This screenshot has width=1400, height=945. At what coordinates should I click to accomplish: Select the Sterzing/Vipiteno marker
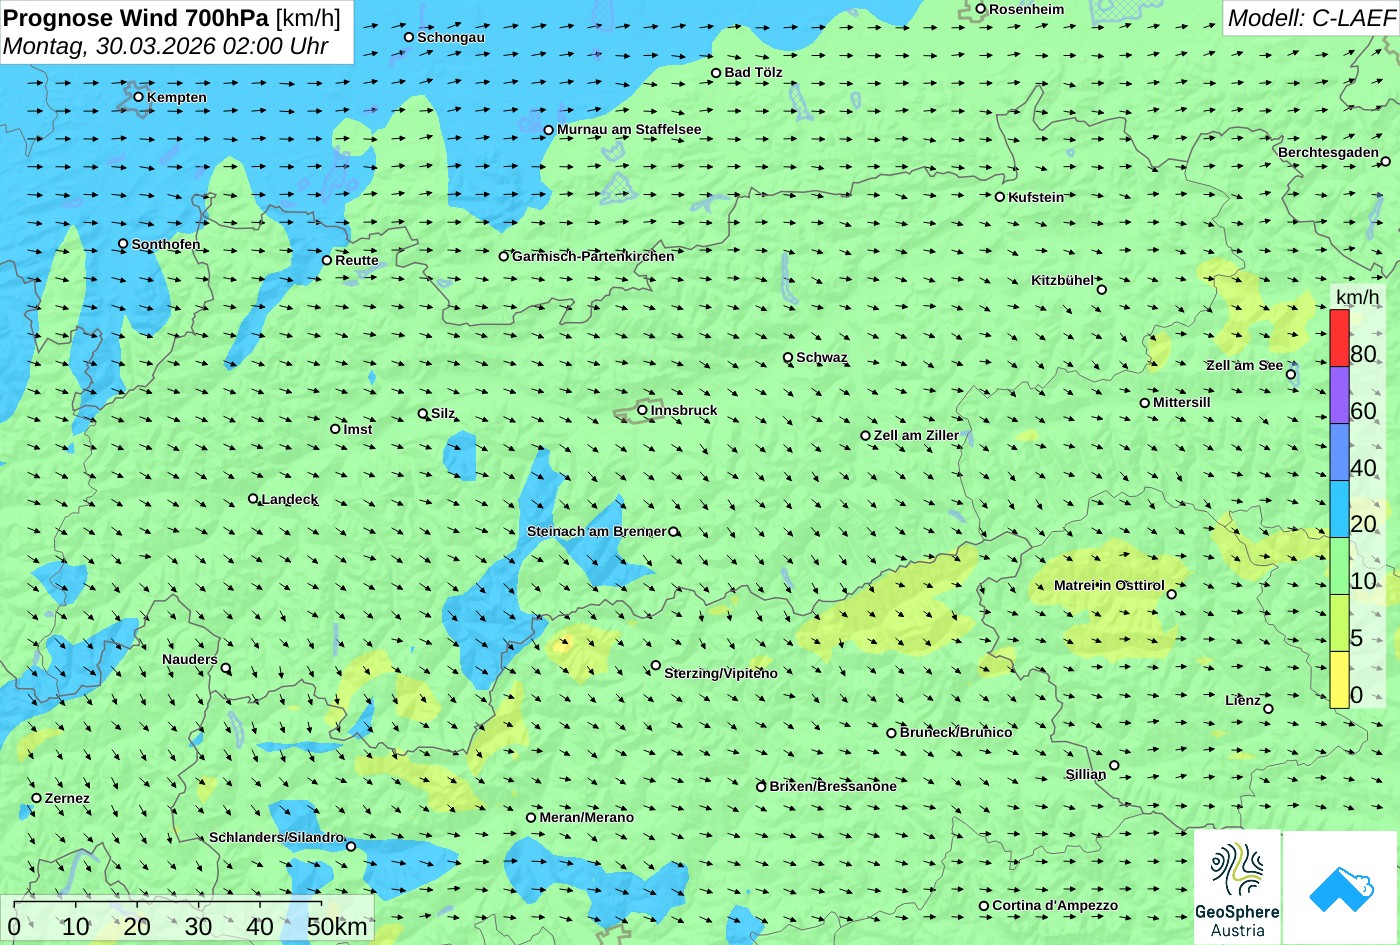[656, 665]
